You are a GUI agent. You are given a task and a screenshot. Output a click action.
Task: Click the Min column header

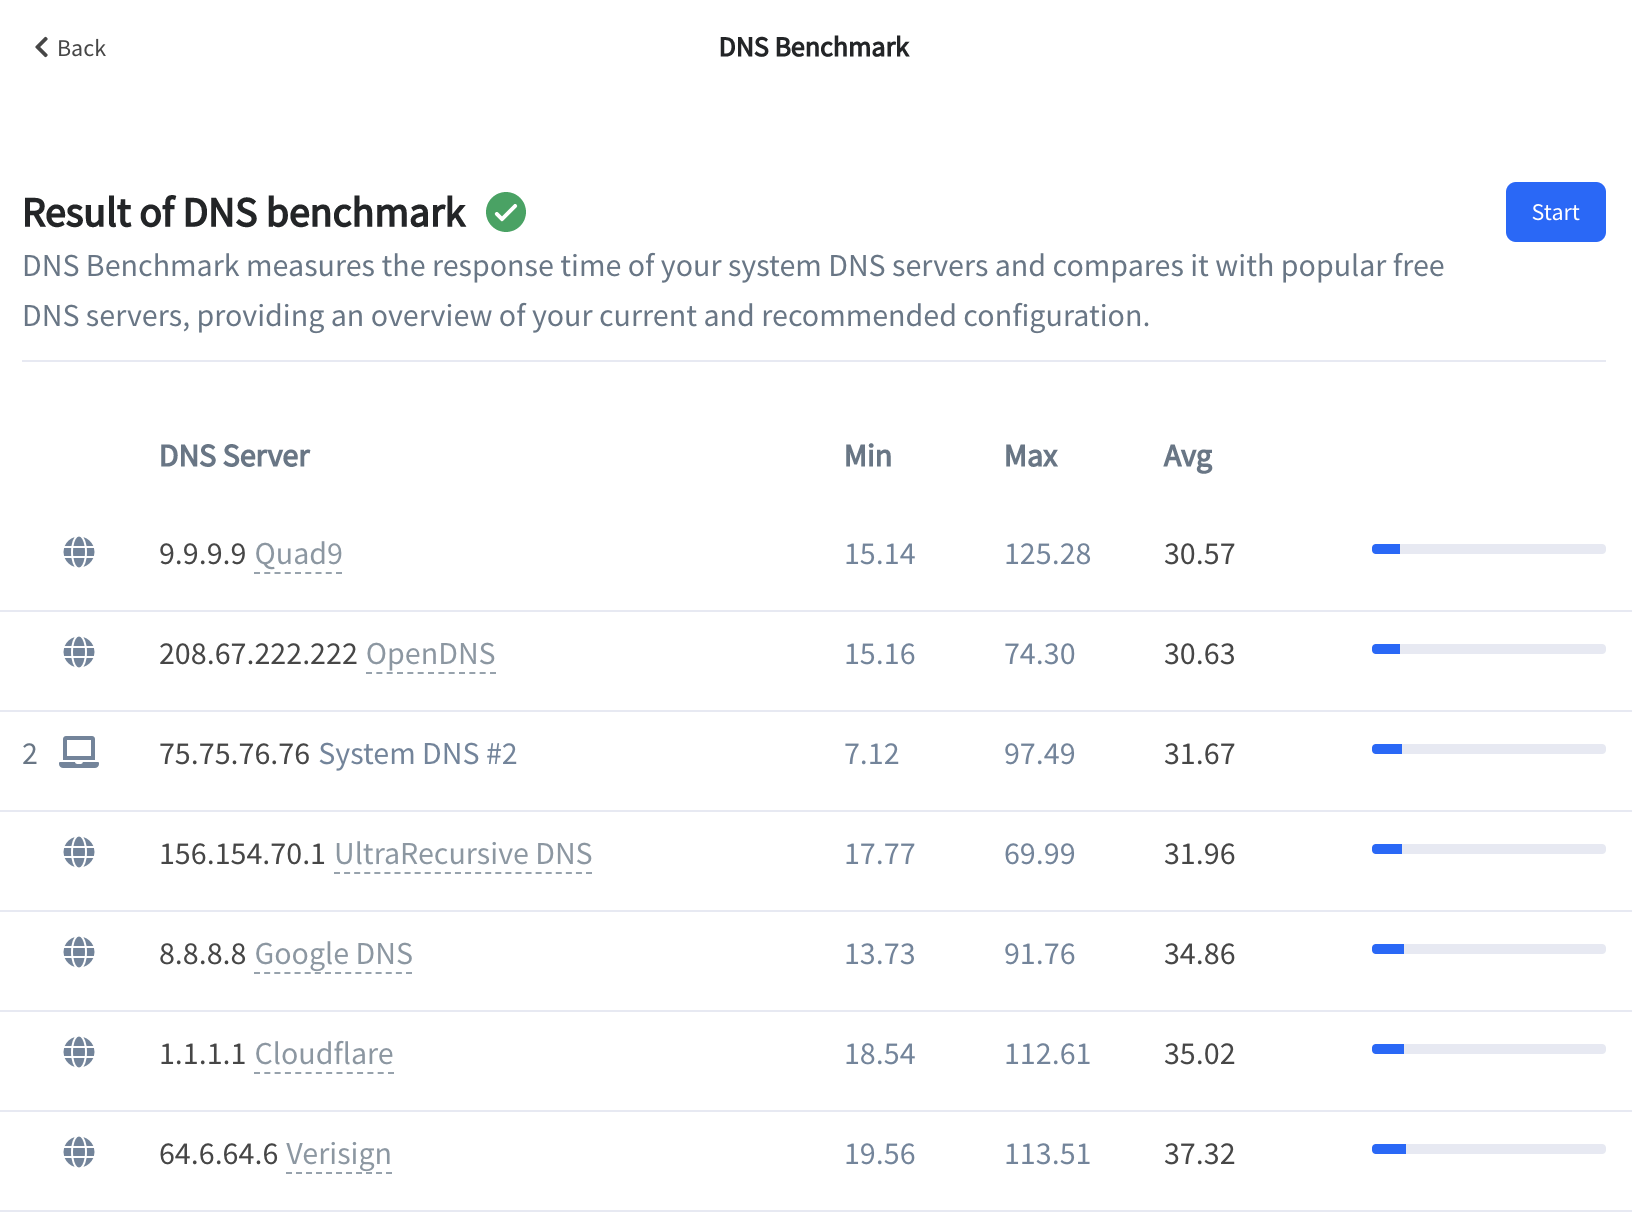point(868,456)
